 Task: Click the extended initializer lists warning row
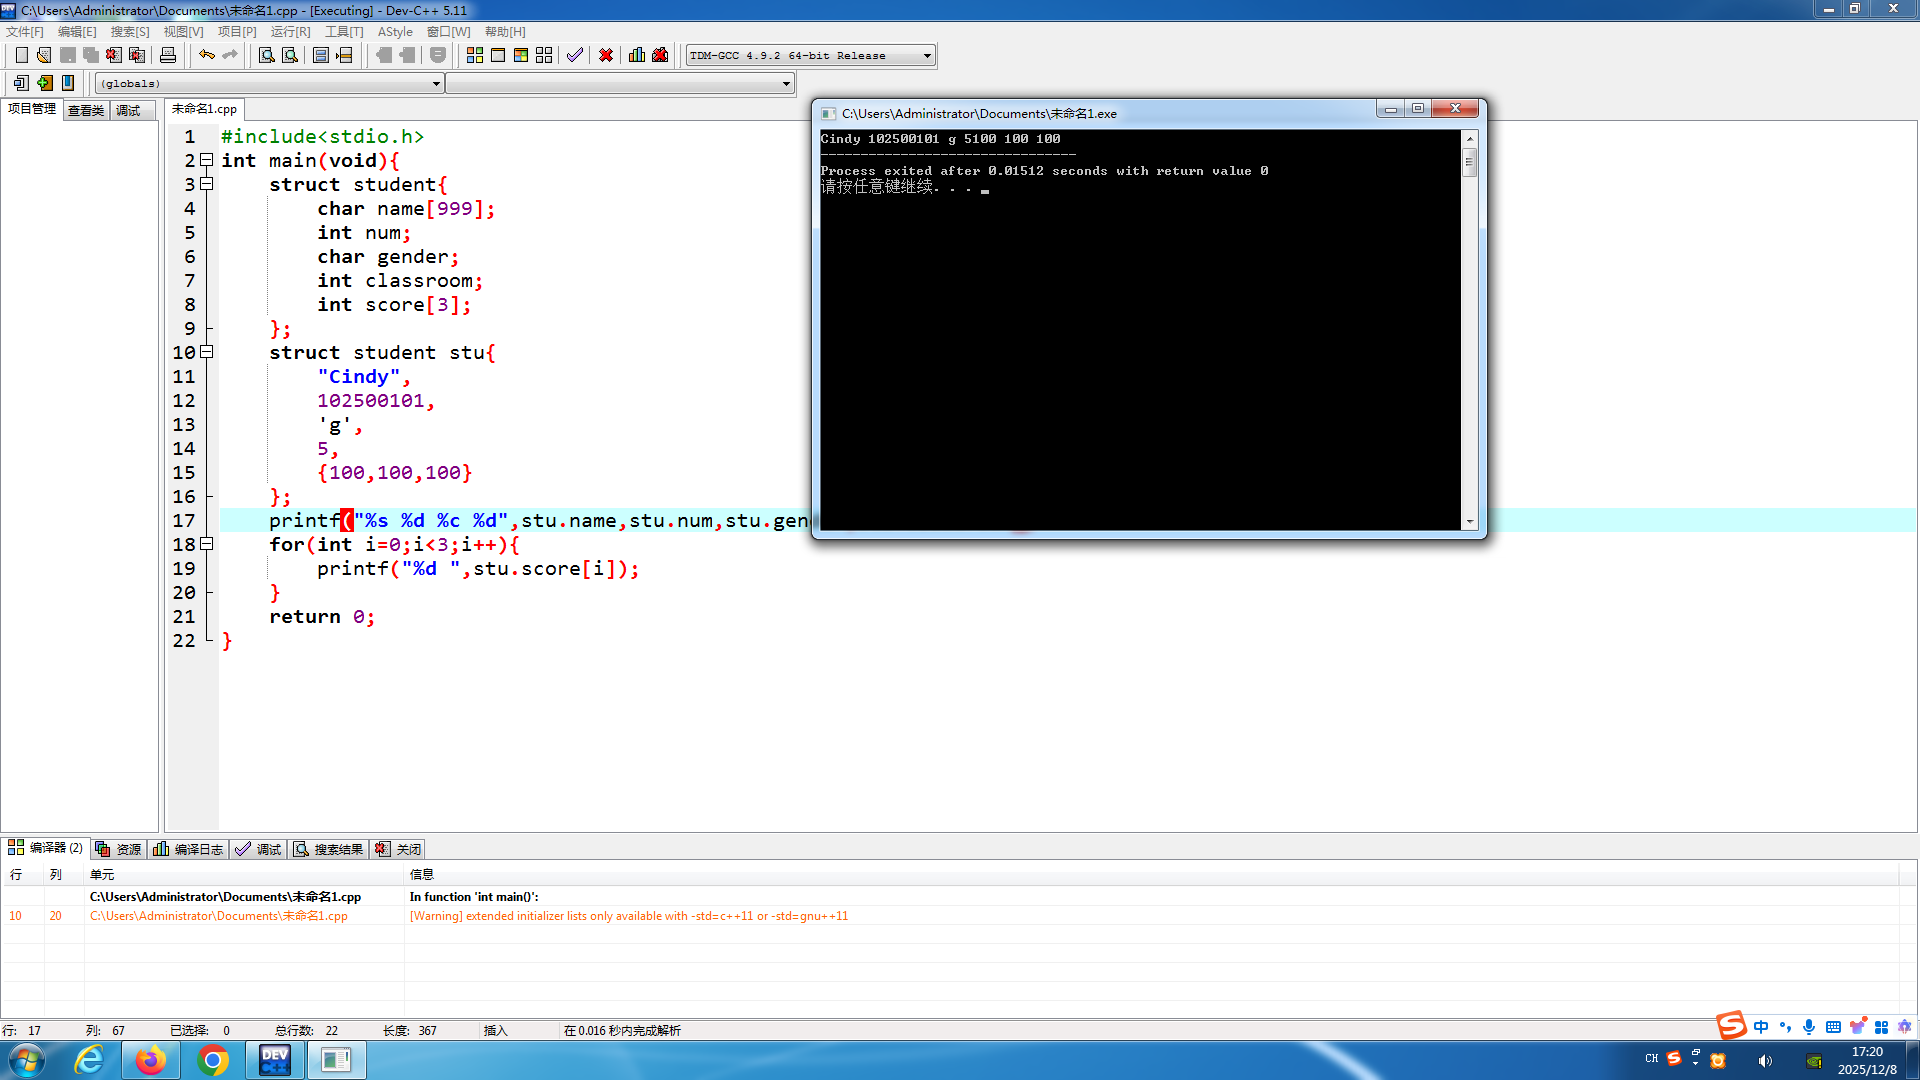(628, 916)
